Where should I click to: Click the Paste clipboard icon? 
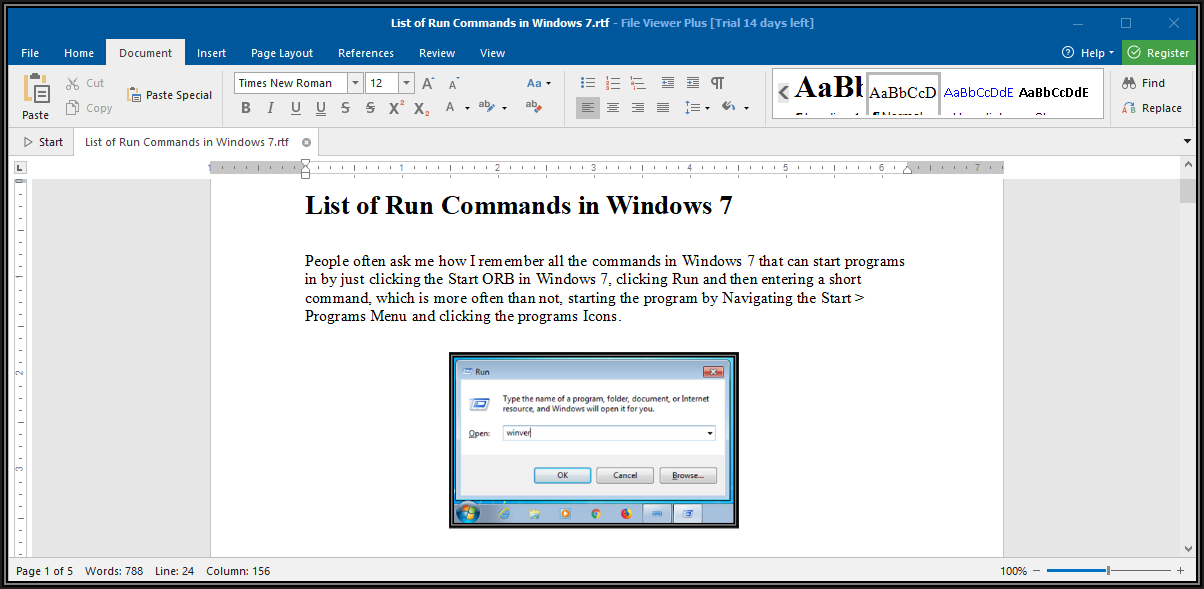coord(36,90)
